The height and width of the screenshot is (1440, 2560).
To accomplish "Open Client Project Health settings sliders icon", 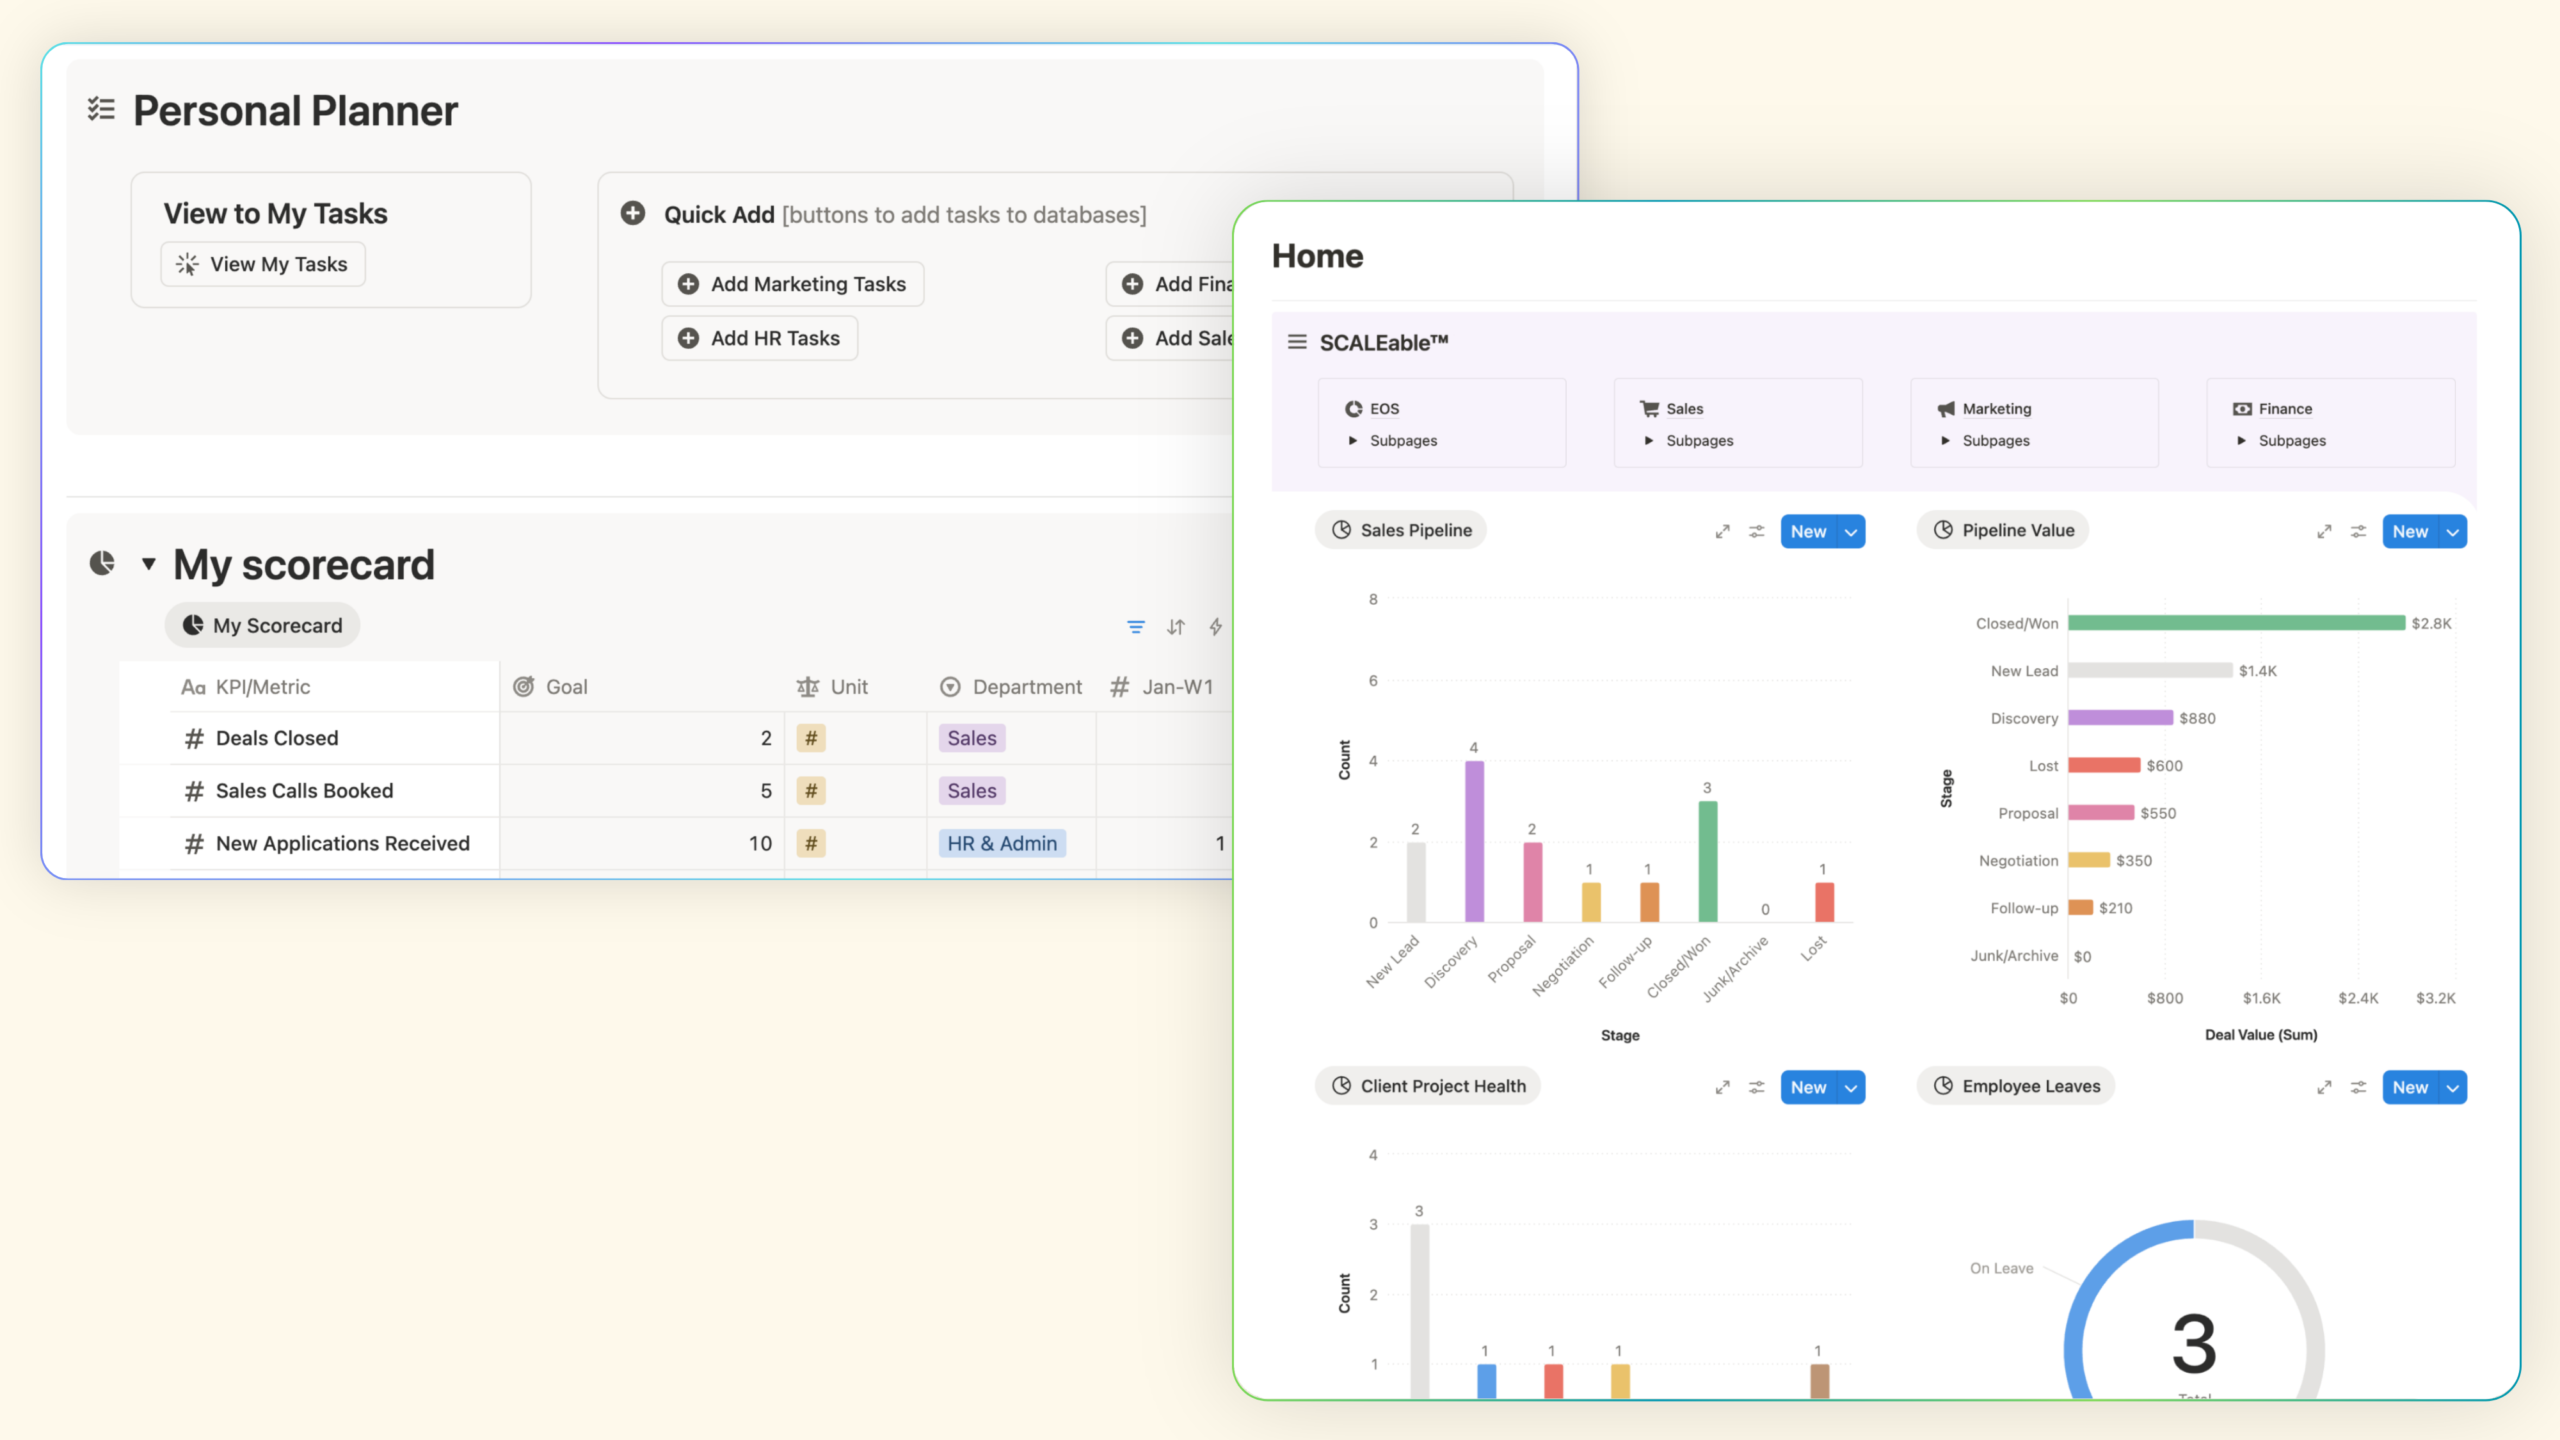I will [1756, 1087].
